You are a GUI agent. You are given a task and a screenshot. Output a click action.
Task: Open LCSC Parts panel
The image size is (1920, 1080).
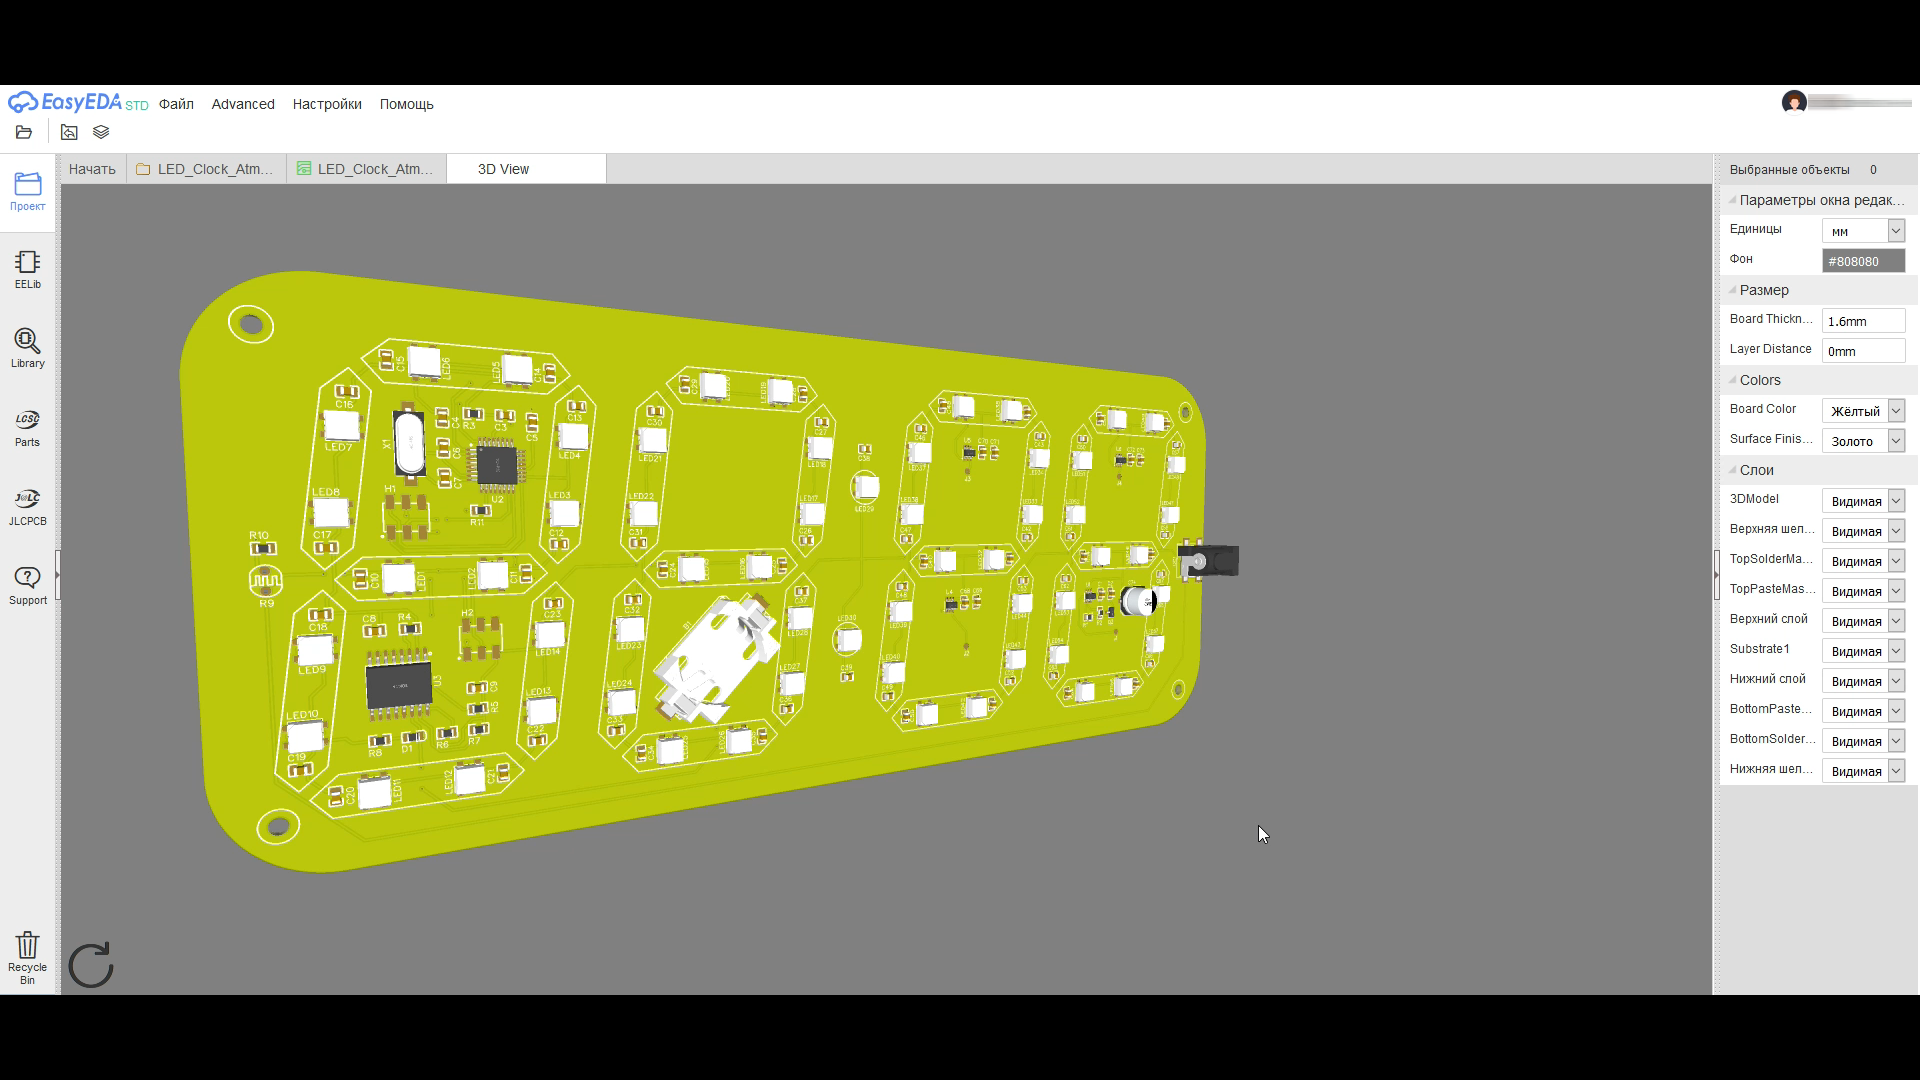[27, 427]
